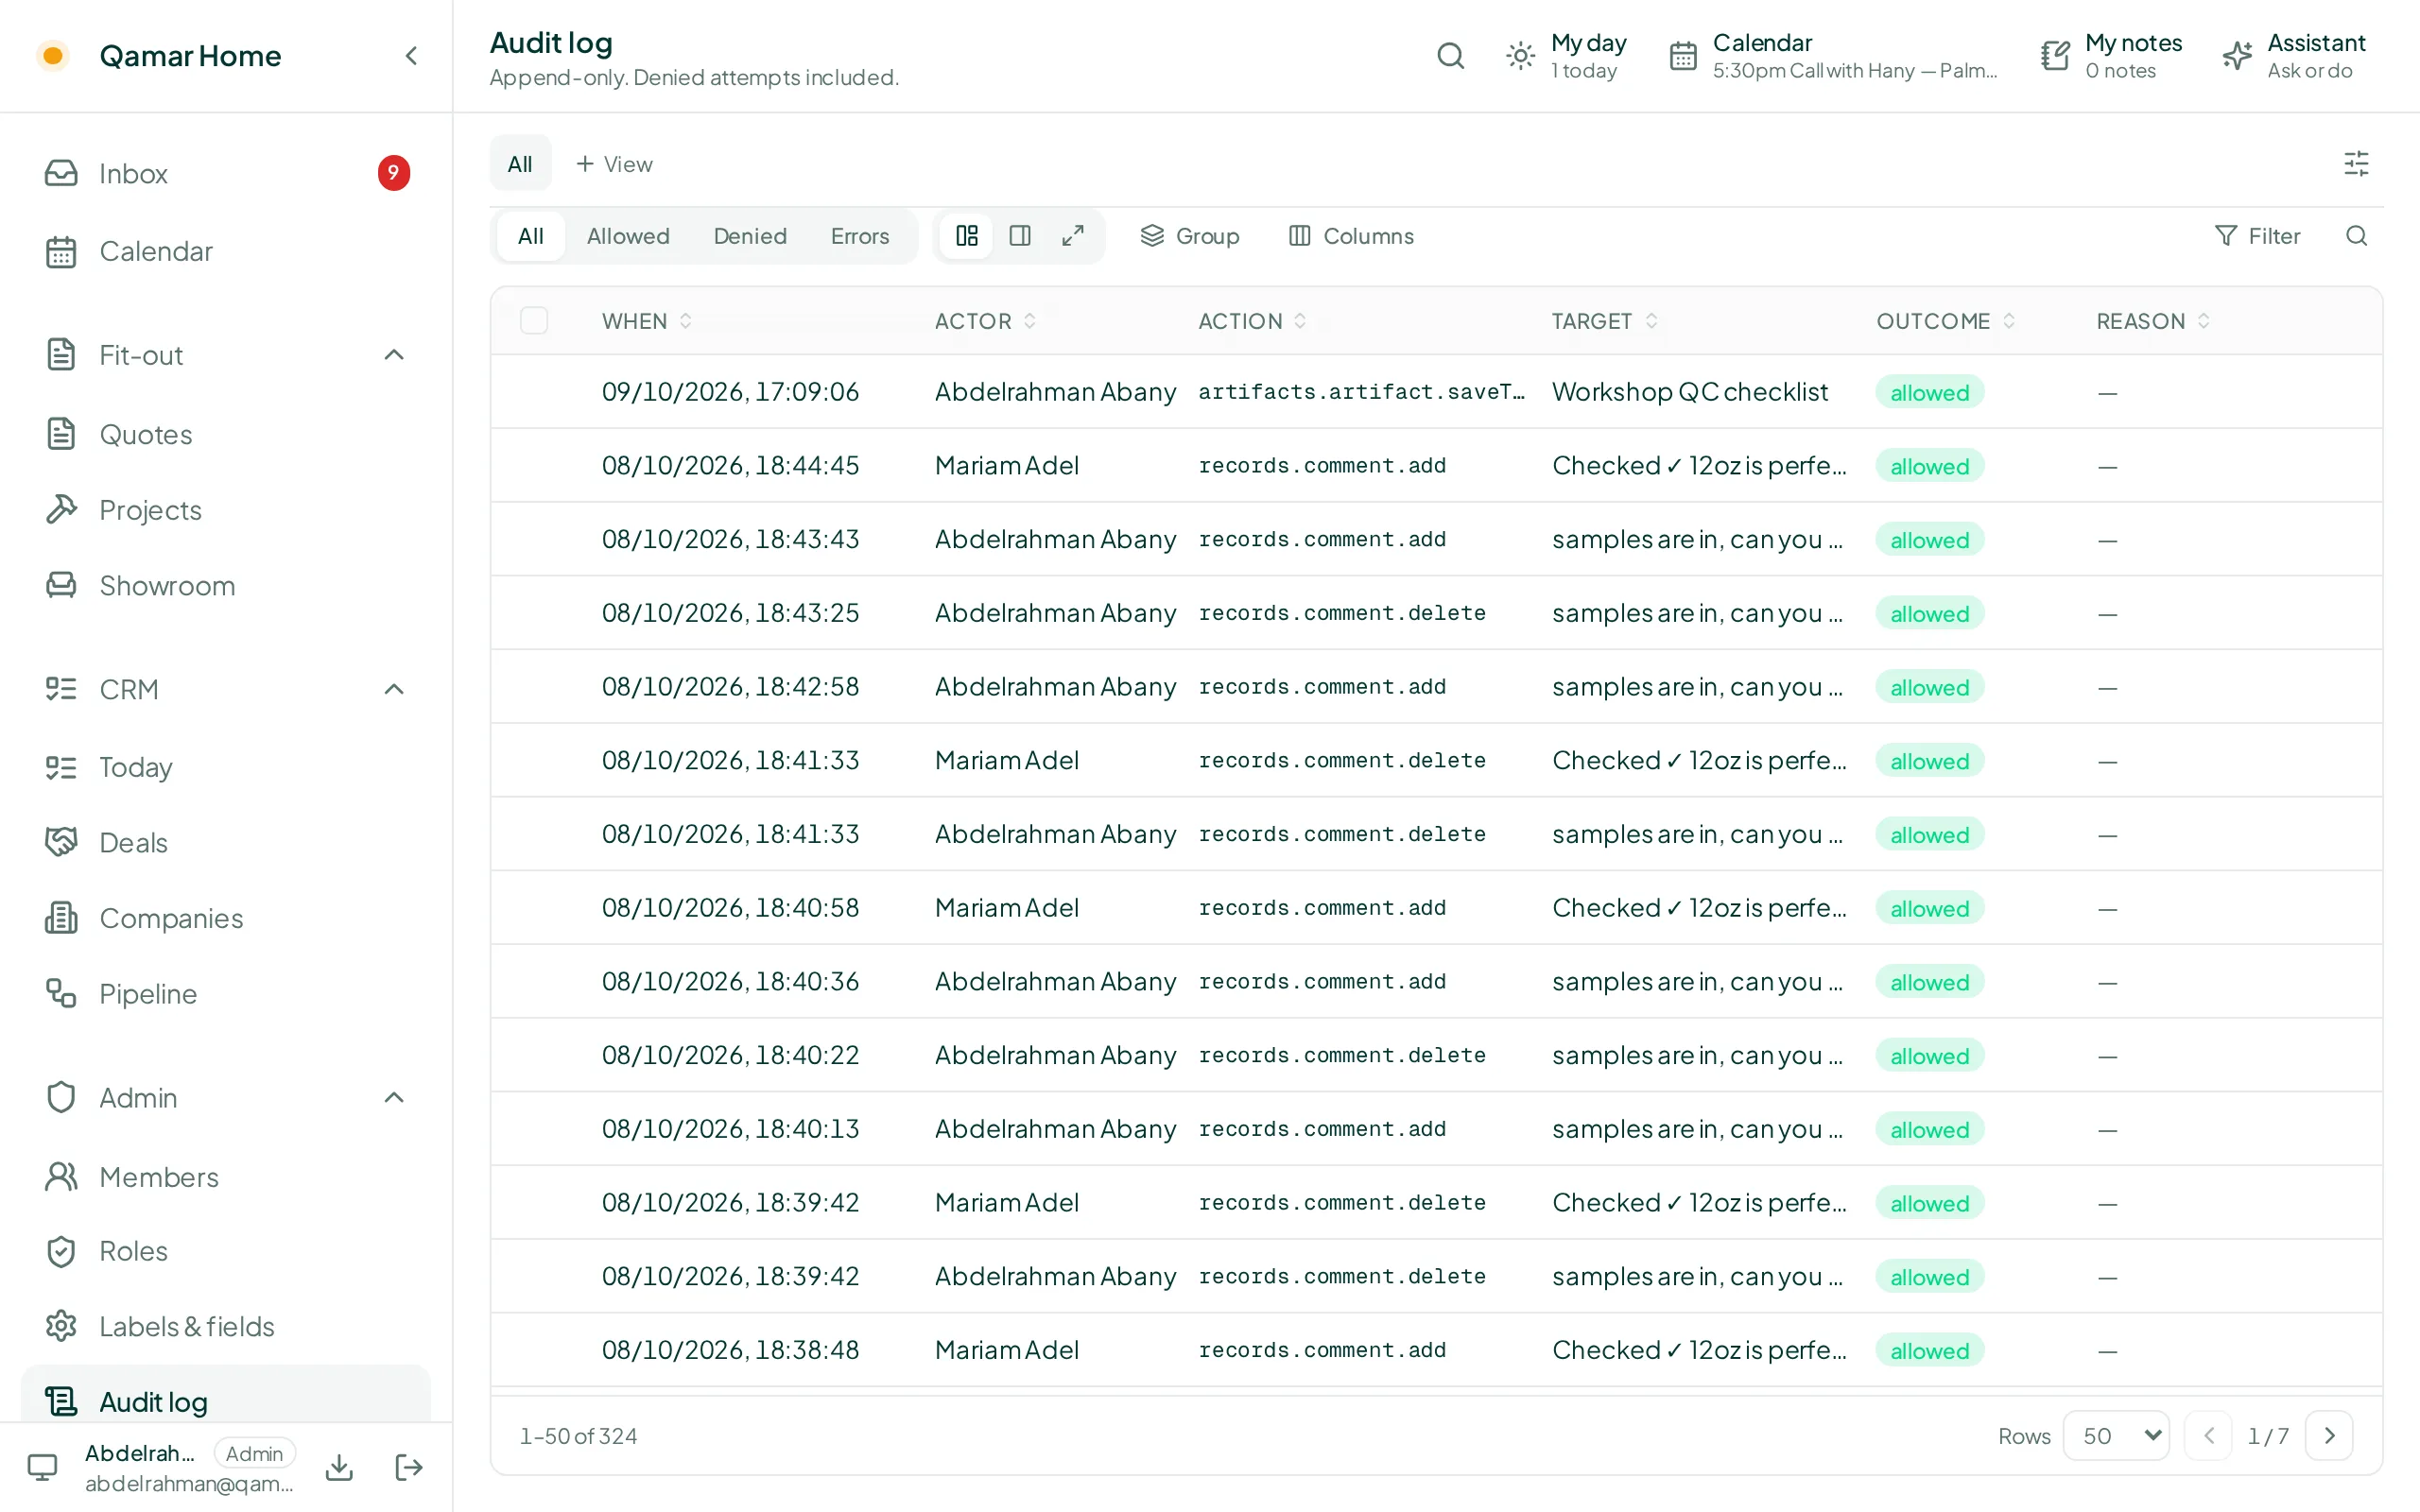Screen dimensions: 2420x1512
Task: Go to next page of results
Action: click(2329, 1436)
